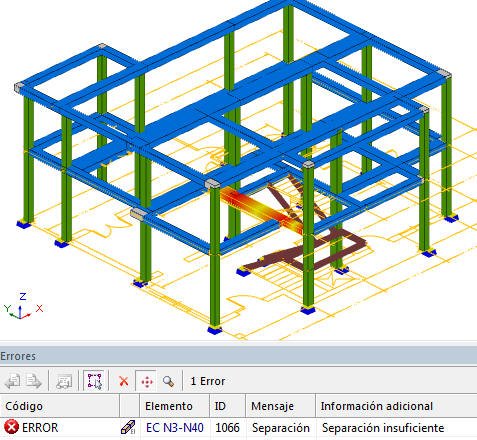Image resolution: width=477 pixels, height=440 pixels.
Task: Click the red ERROR status icon
Action: tap(11, 427)
